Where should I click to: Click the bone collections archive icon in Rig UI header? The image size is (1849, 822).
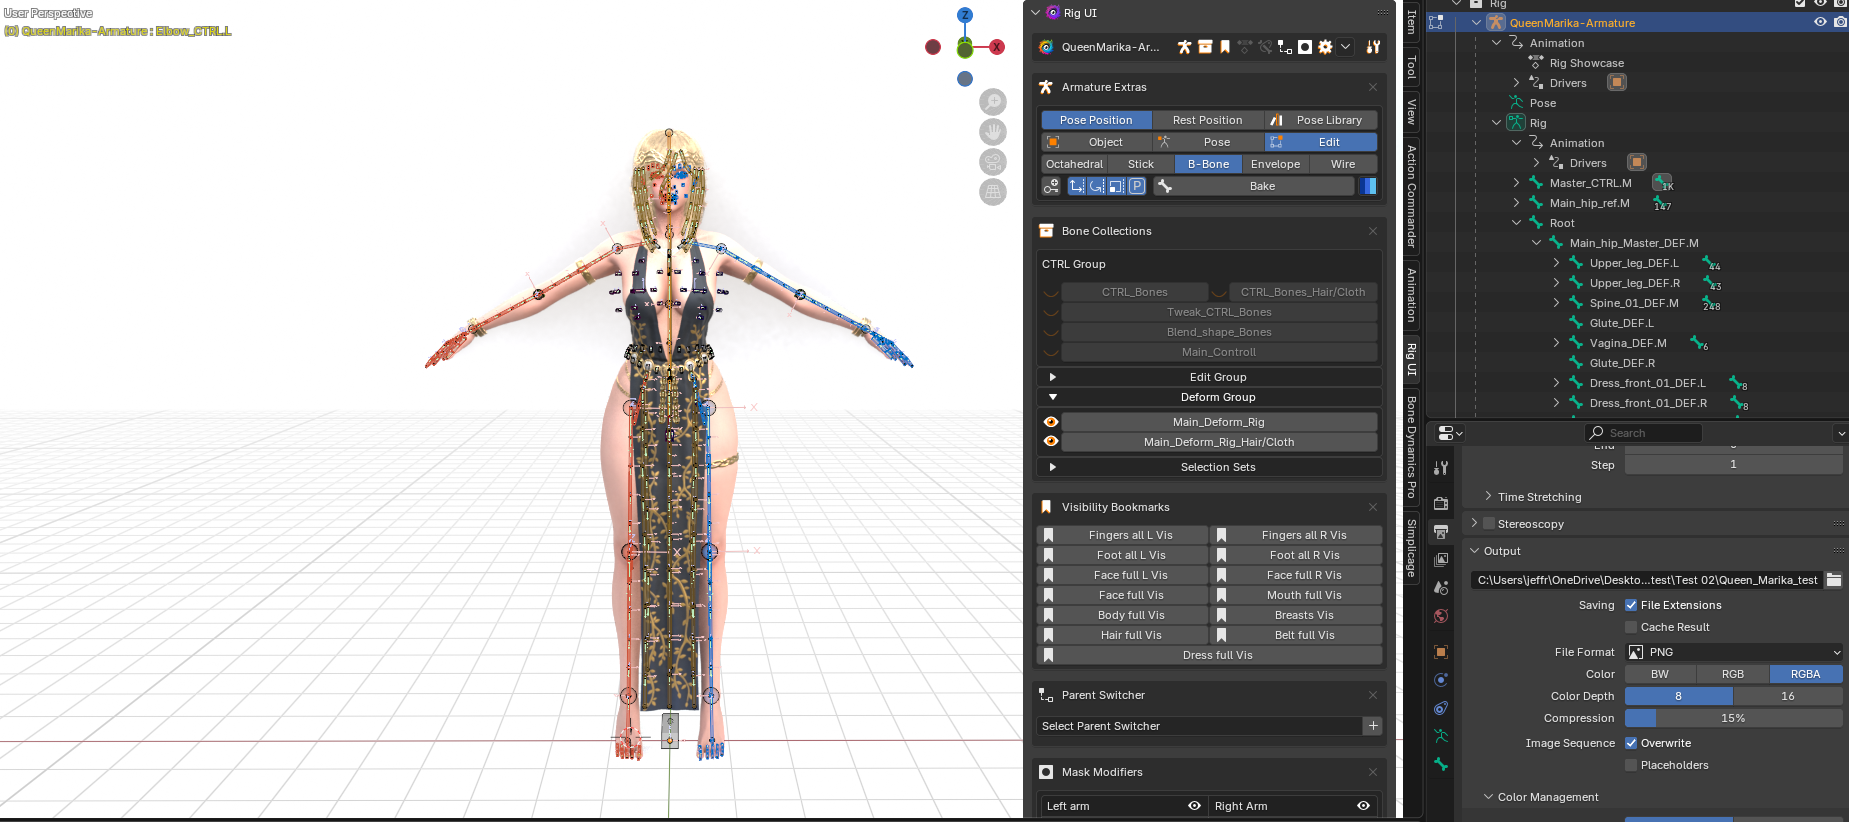tap(1205, 47)
